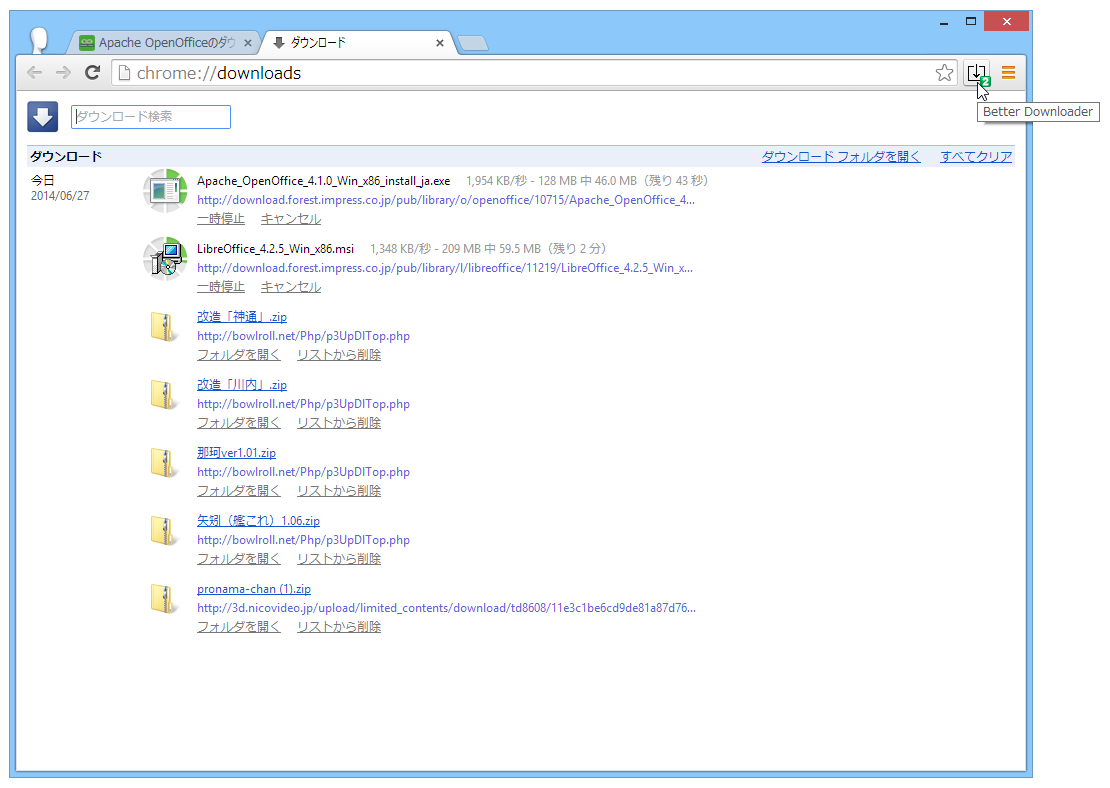The image size is (1110, 788).
Task: Go back using the back arrow
Action: coord(33,72)
